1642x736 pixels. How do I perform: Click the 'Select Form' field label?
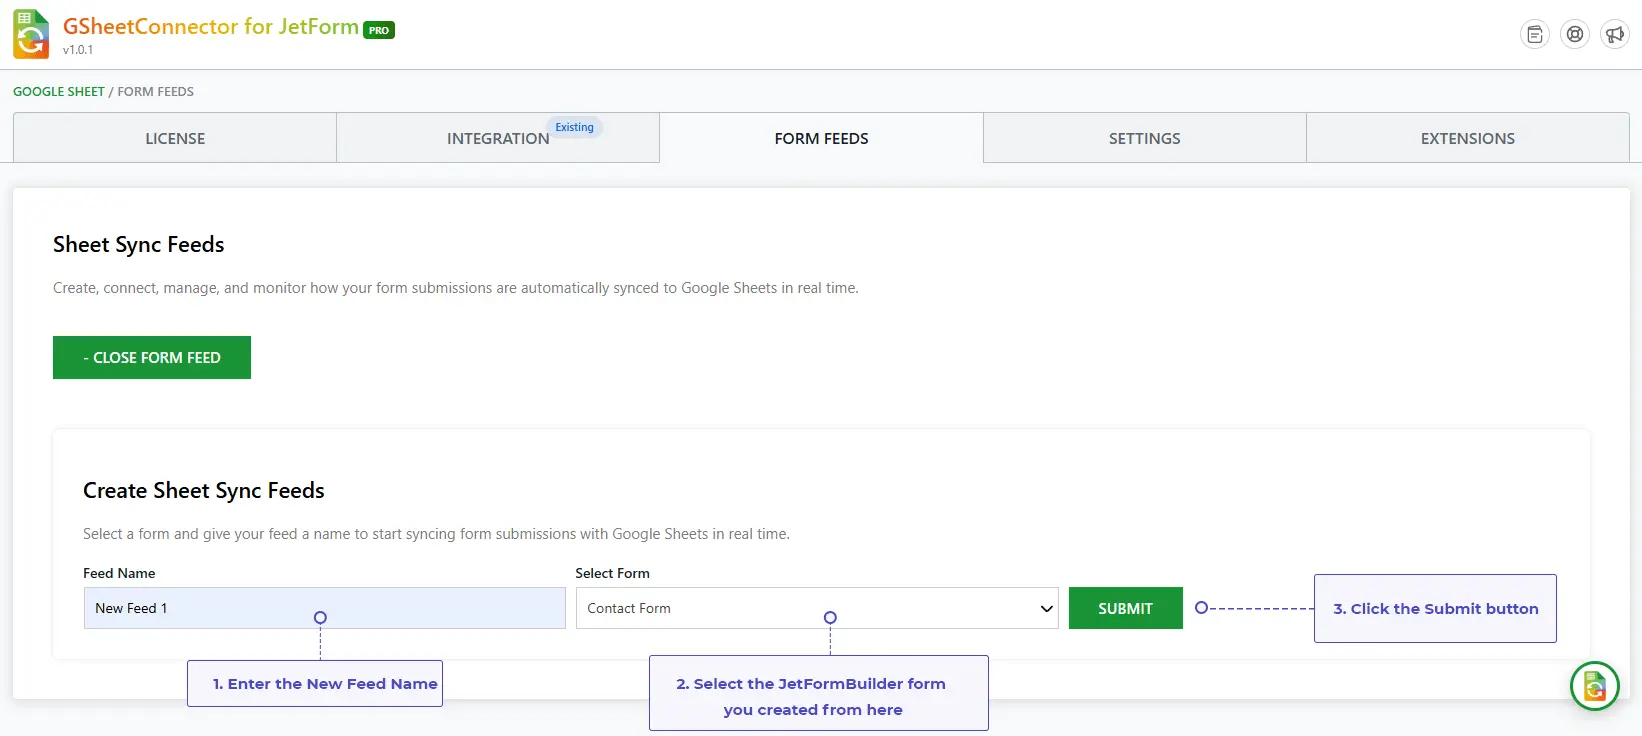point(612,573)
